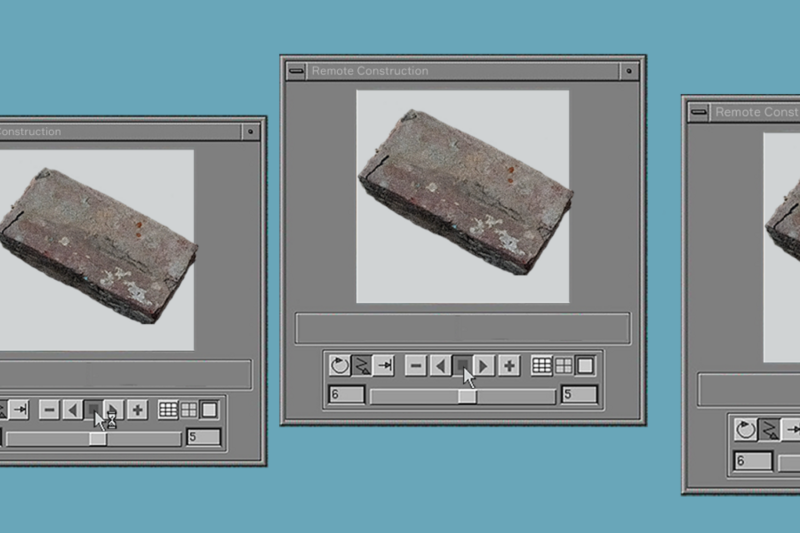Switch to single-pane view in left window

(209, 409)
